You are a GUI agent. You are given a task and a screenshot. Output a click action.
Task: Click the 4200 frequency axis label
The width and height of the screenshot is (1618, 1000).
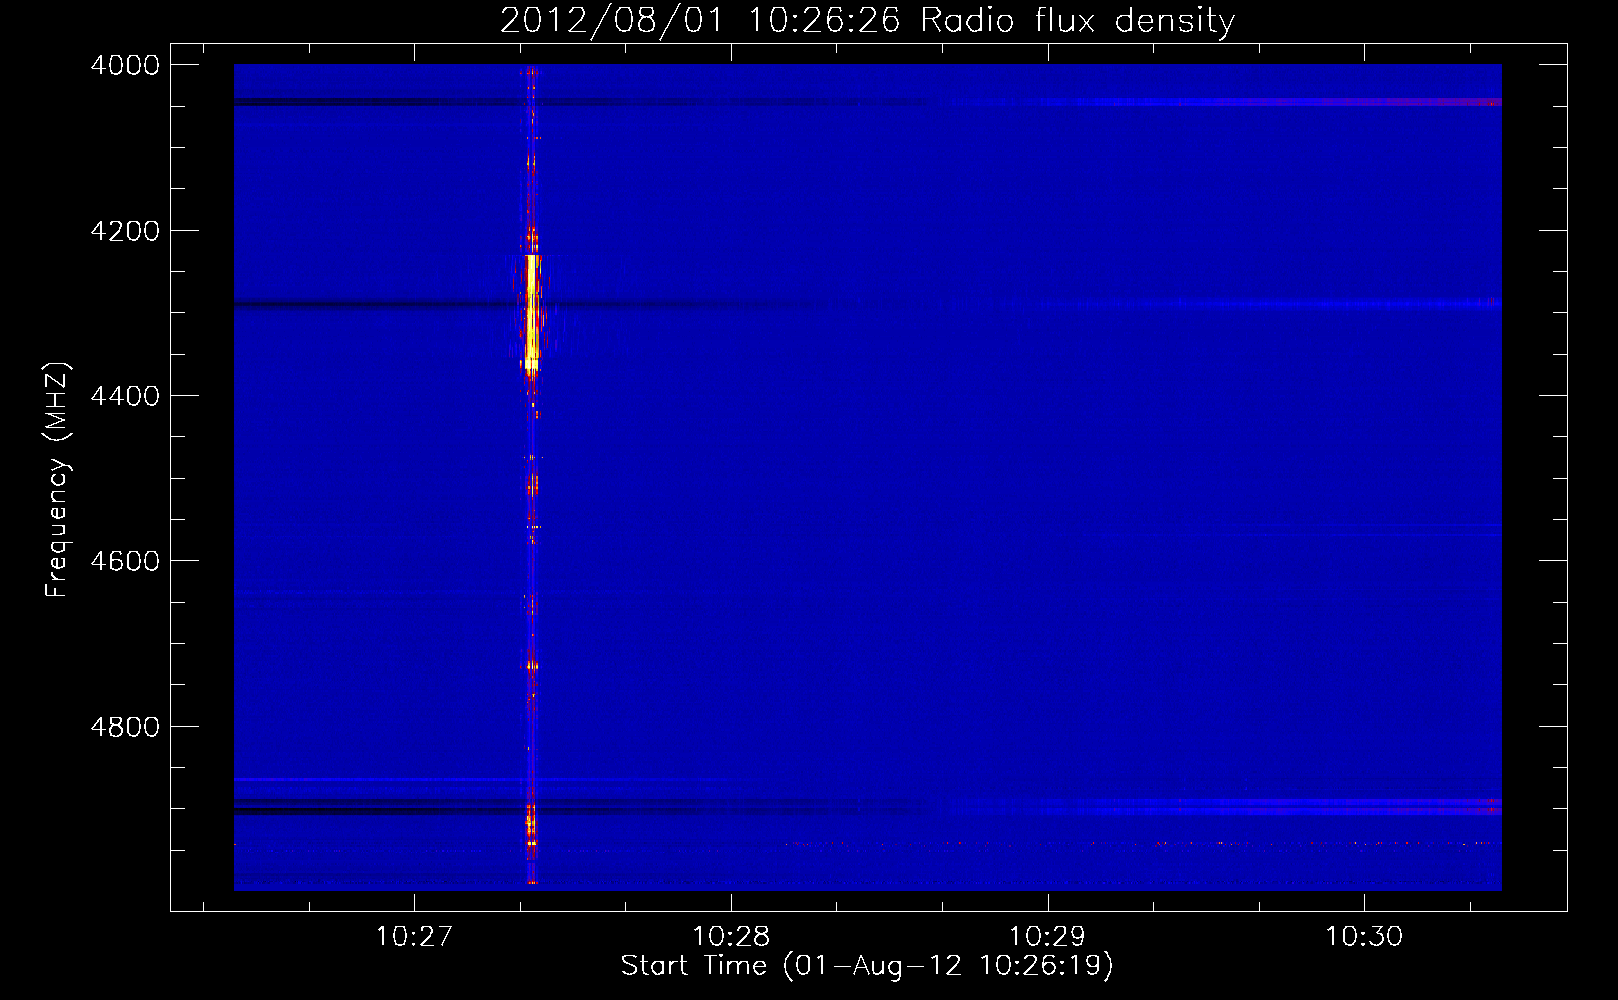(x=125, y=231)
